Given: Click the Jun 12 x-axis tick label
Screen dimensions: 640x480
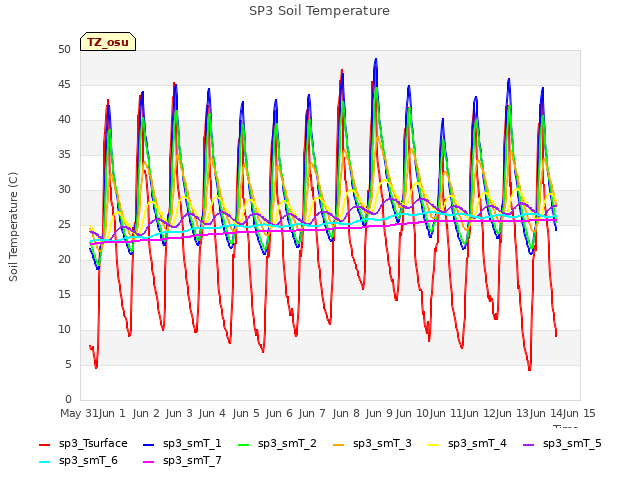Looking at the screenshot, I should pyautogui.click(x=479, y=413).
